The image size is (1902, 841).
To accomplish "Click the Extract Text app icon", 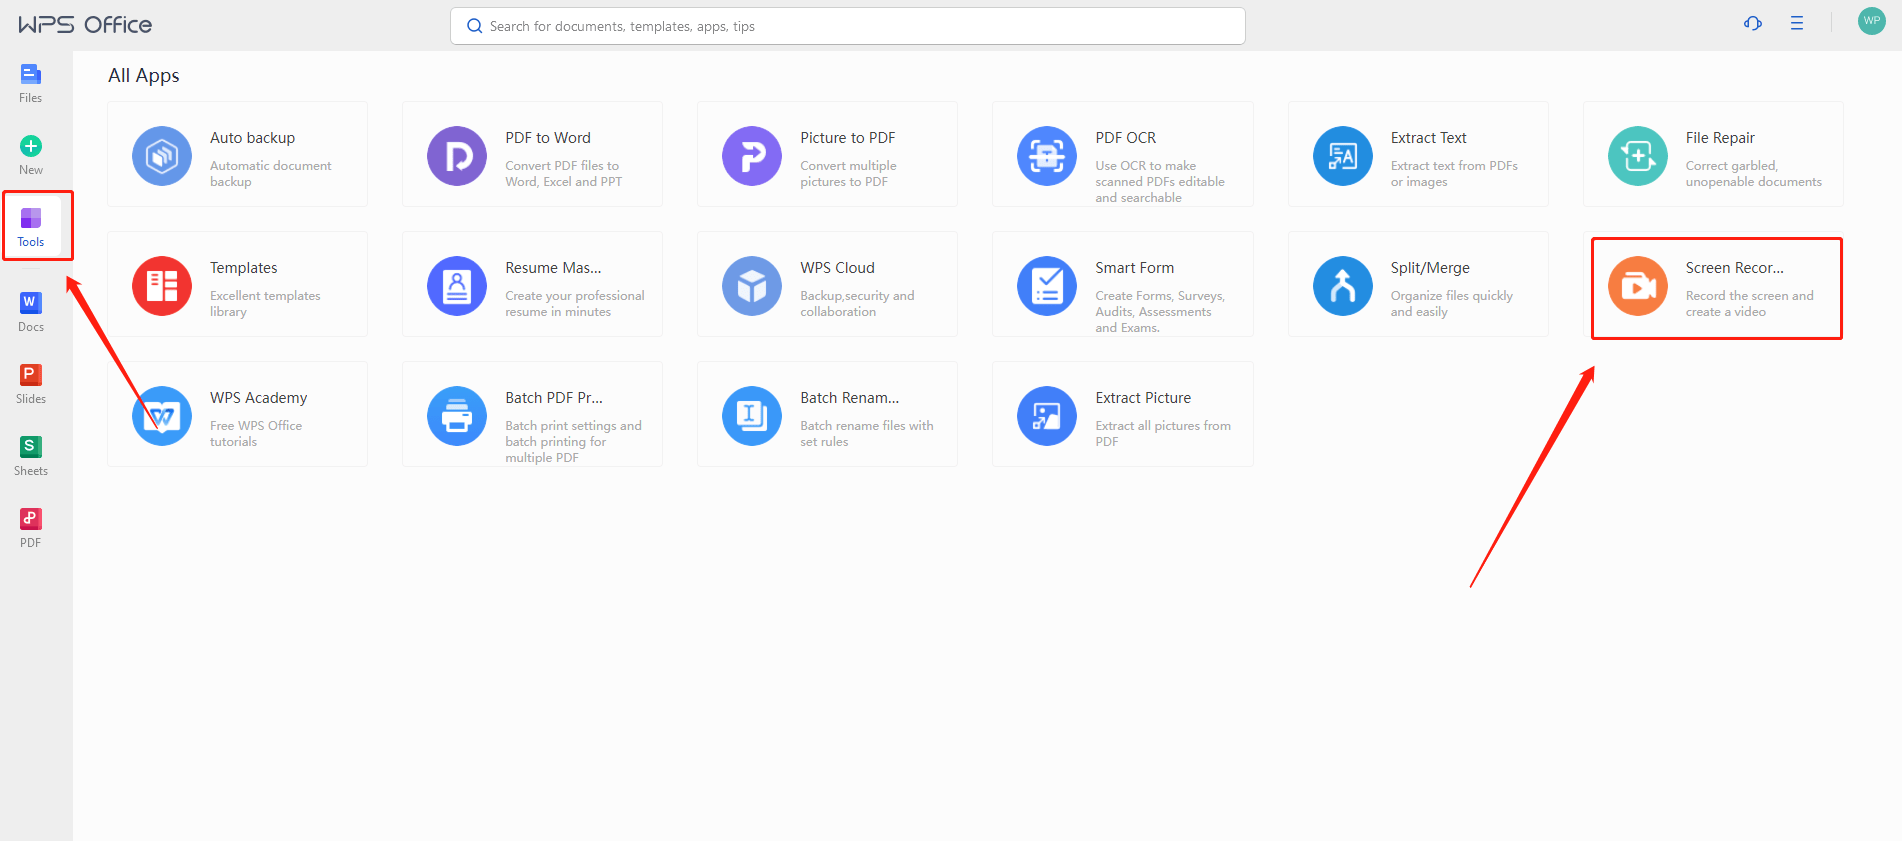I will (x=1343, y=156).
